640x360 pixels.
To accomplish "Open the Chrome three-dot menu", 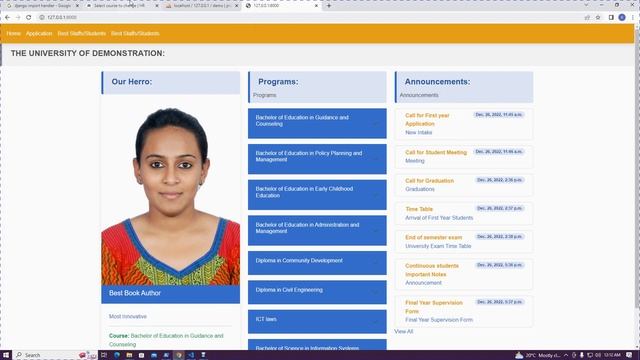I will (x=633, y=17).
